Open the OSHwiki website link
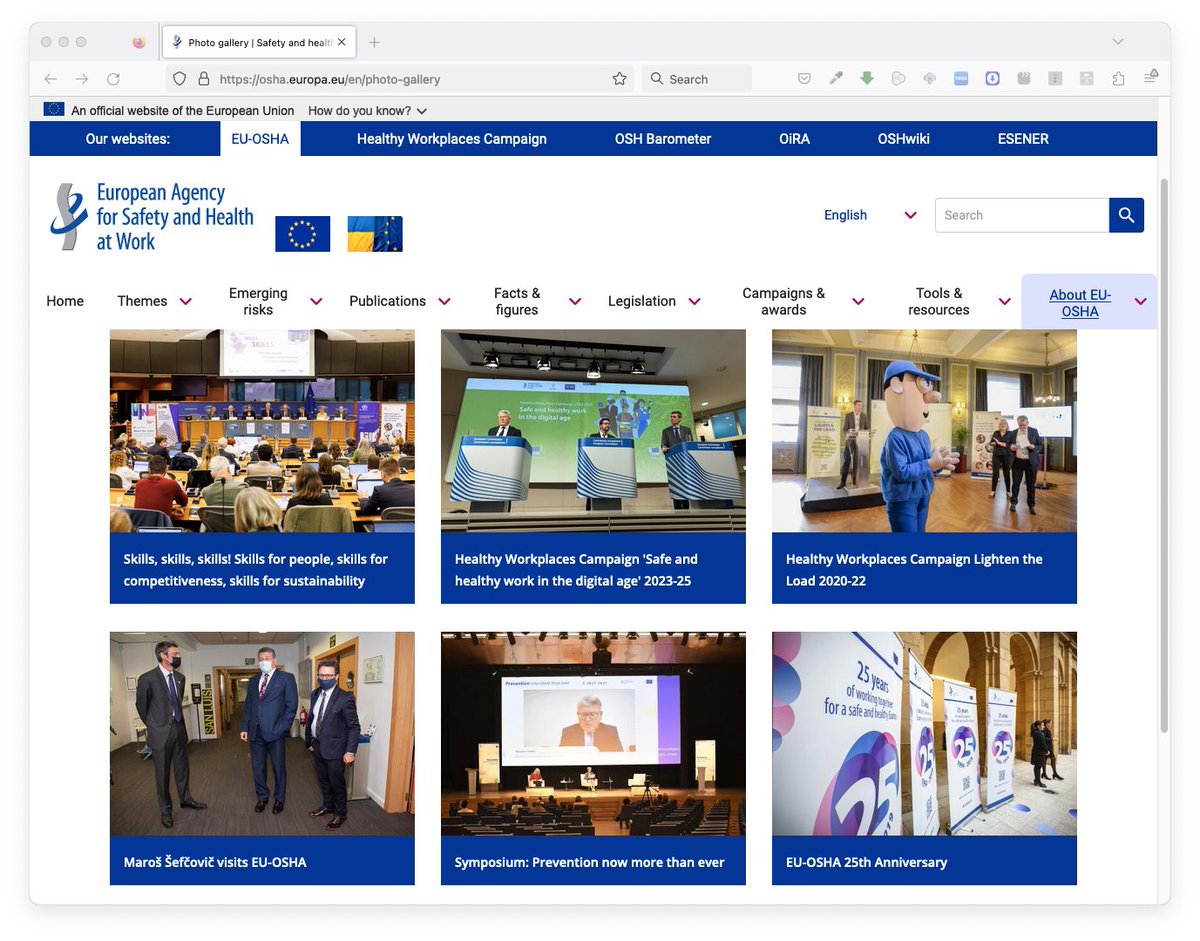Viewport: 1200px width, 941px height. (904, 139)
